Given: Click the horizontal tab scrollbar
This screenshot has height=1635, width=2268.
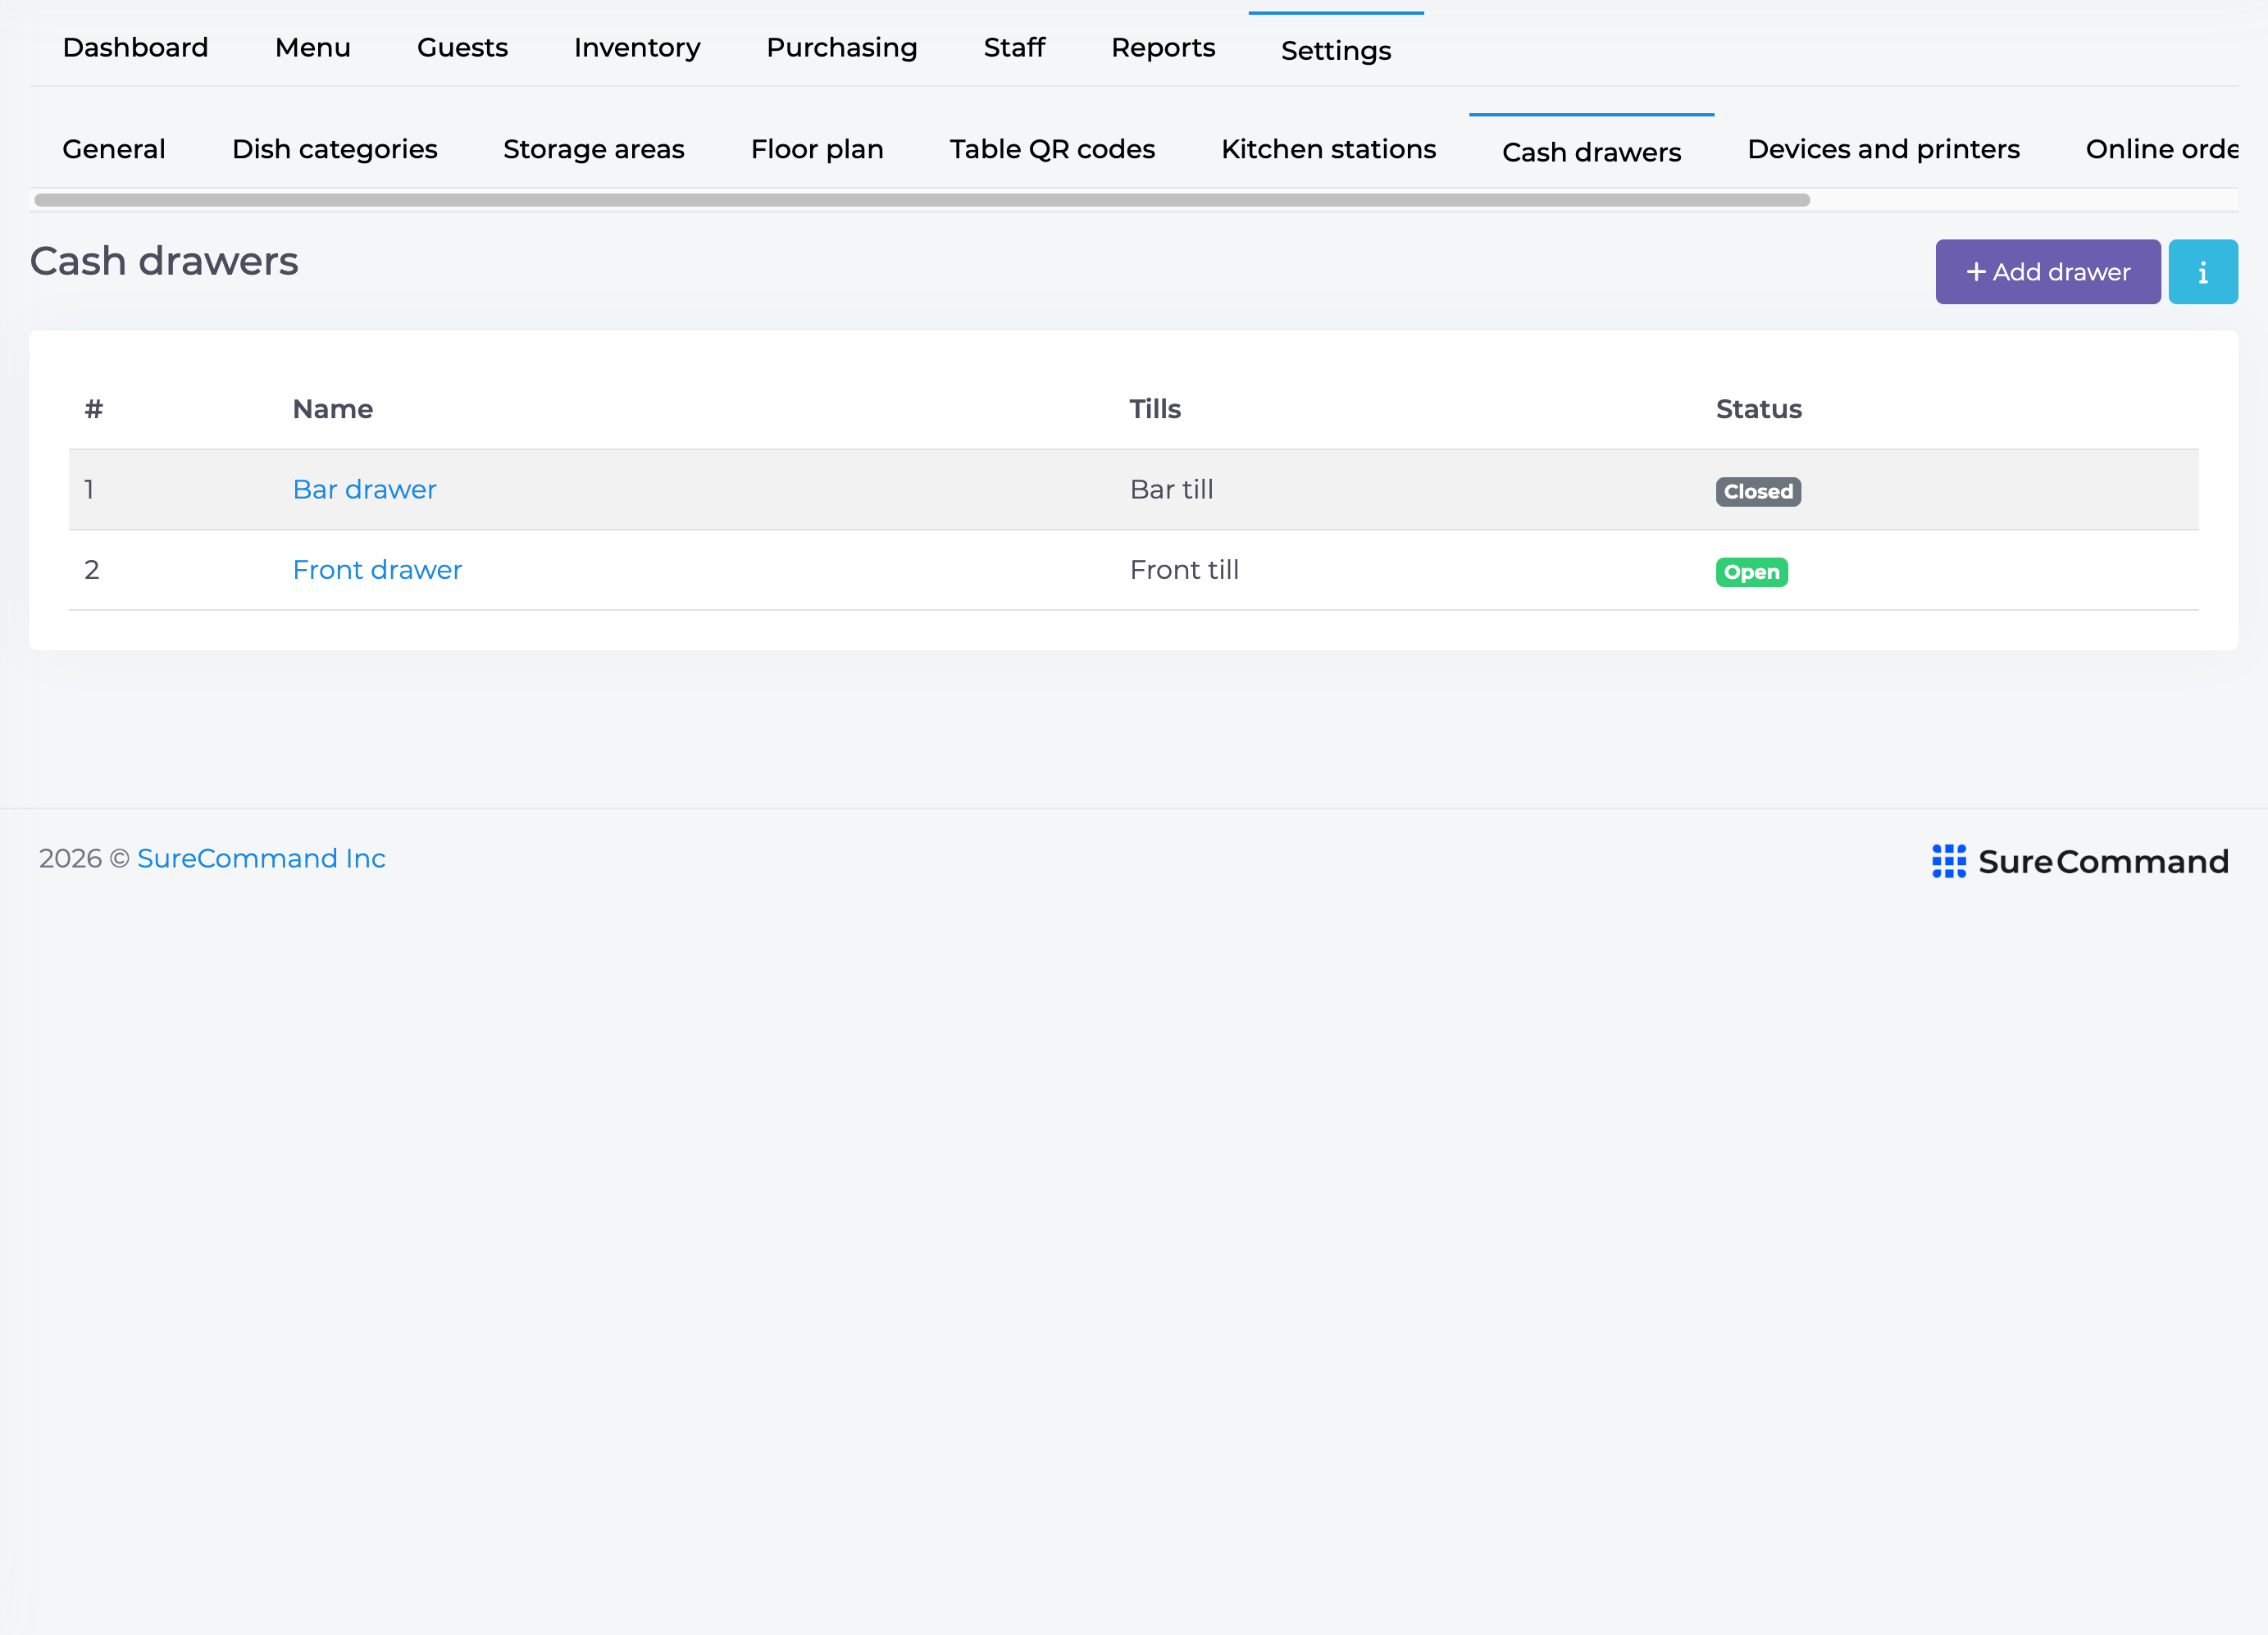Looking at the screenshot, I should click(x=922, y=200).
